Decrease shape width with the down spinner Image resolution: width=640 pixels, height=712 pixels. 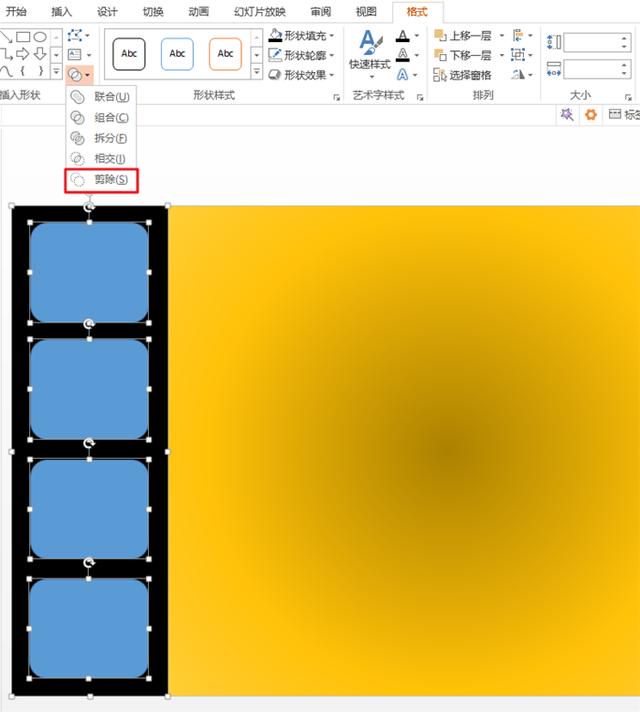pyautogui.click(x=625, y=74)
